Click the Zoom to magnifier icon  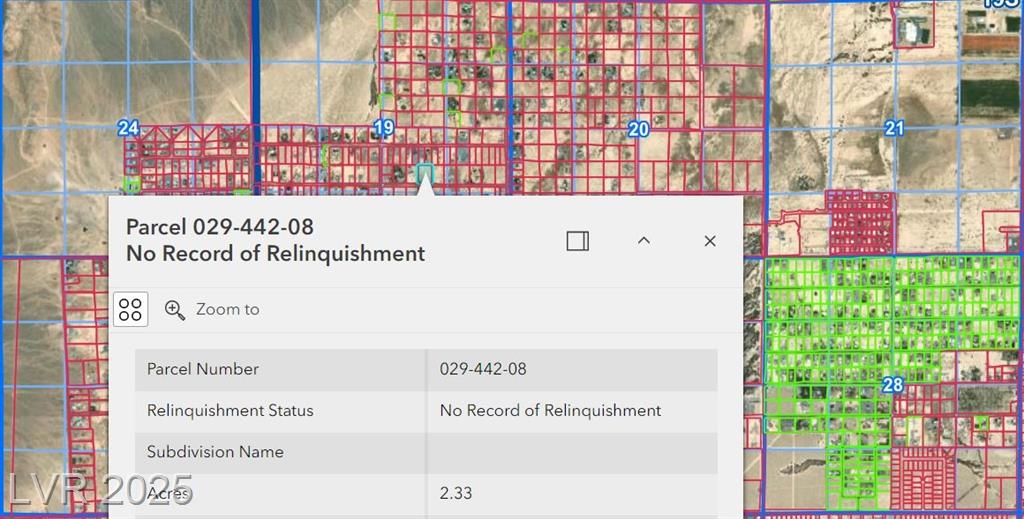coord(174,309)
